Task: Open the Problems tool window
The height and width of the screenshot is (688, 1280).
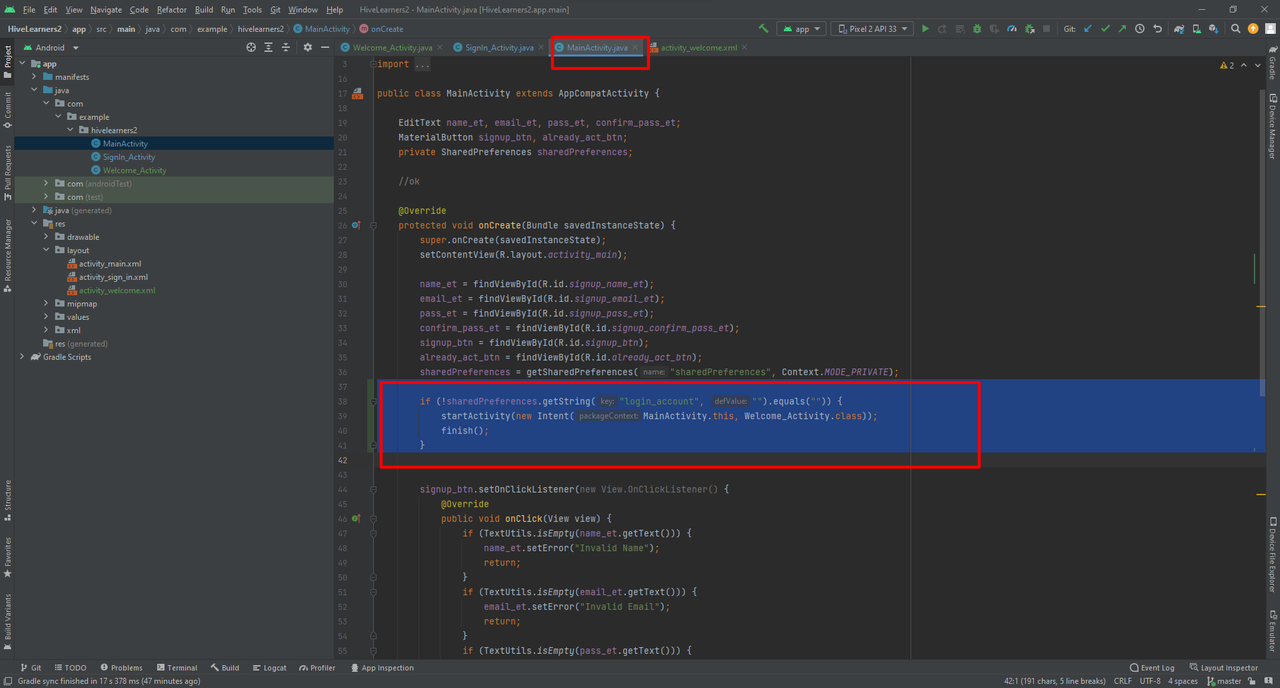Action: [x=121, y=667]
